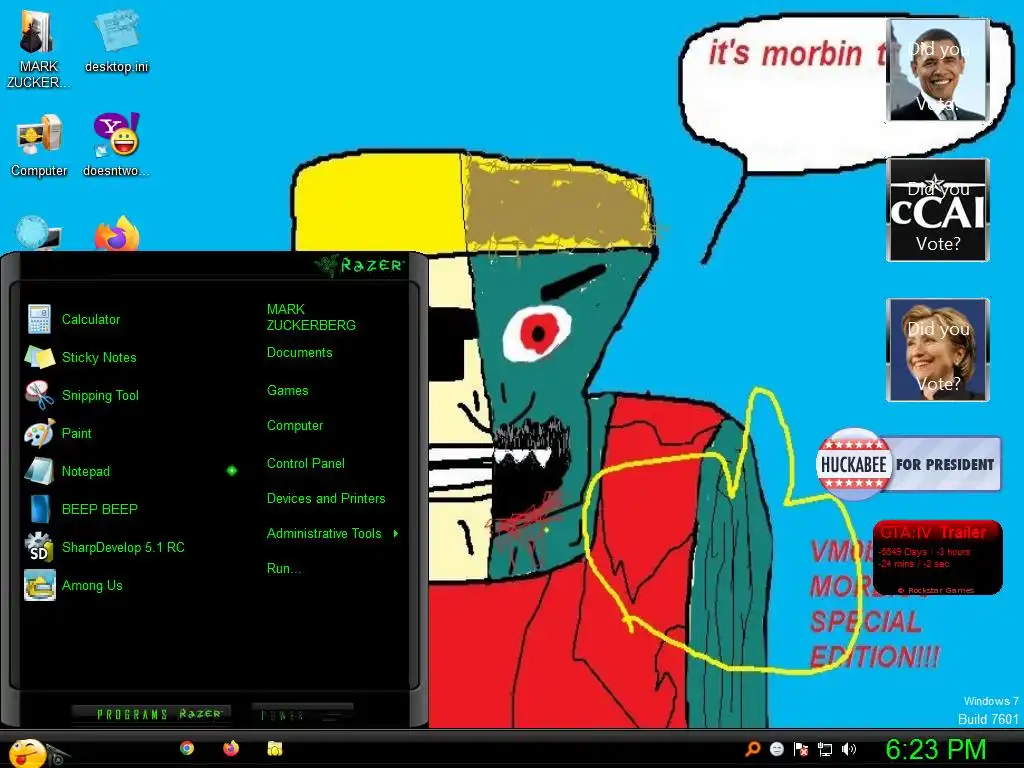Click the 6:23 PM clock
Screen dimensions: 1024x768
pyautogui.click(x=935, y=750)
